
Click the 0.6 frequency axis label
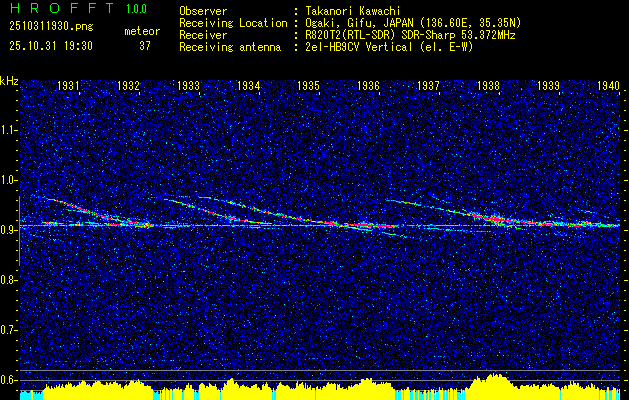pyautogui.click(x=7, y=380)
